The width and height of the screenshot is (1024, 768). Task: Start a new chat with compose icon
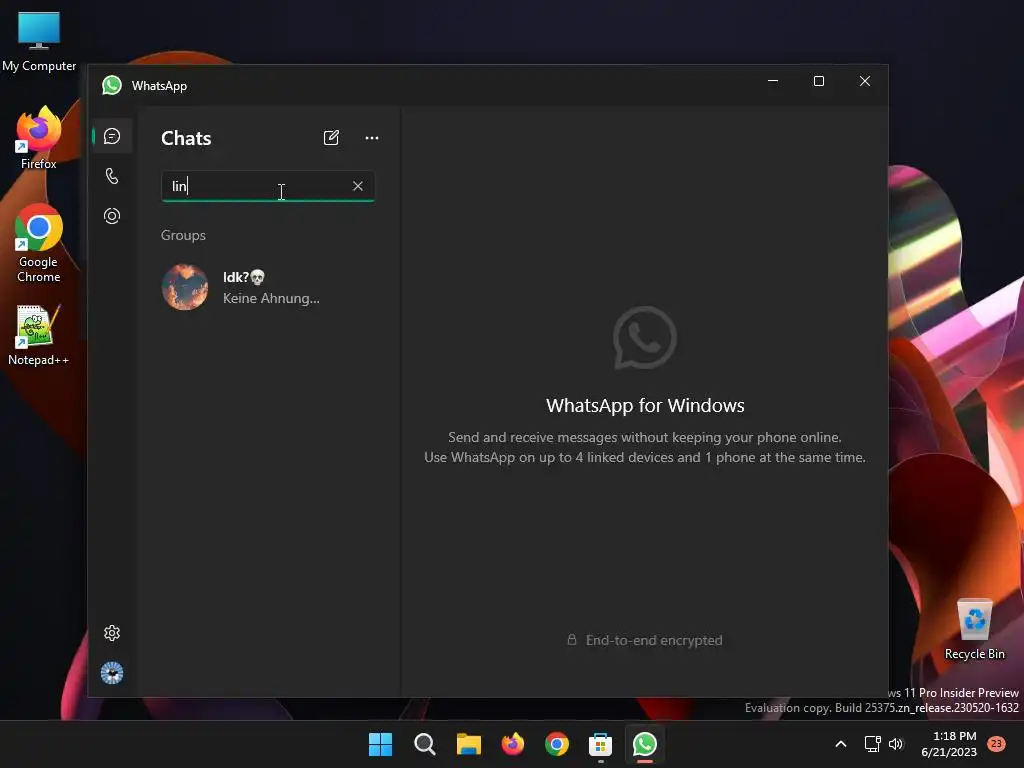(331, 138)
